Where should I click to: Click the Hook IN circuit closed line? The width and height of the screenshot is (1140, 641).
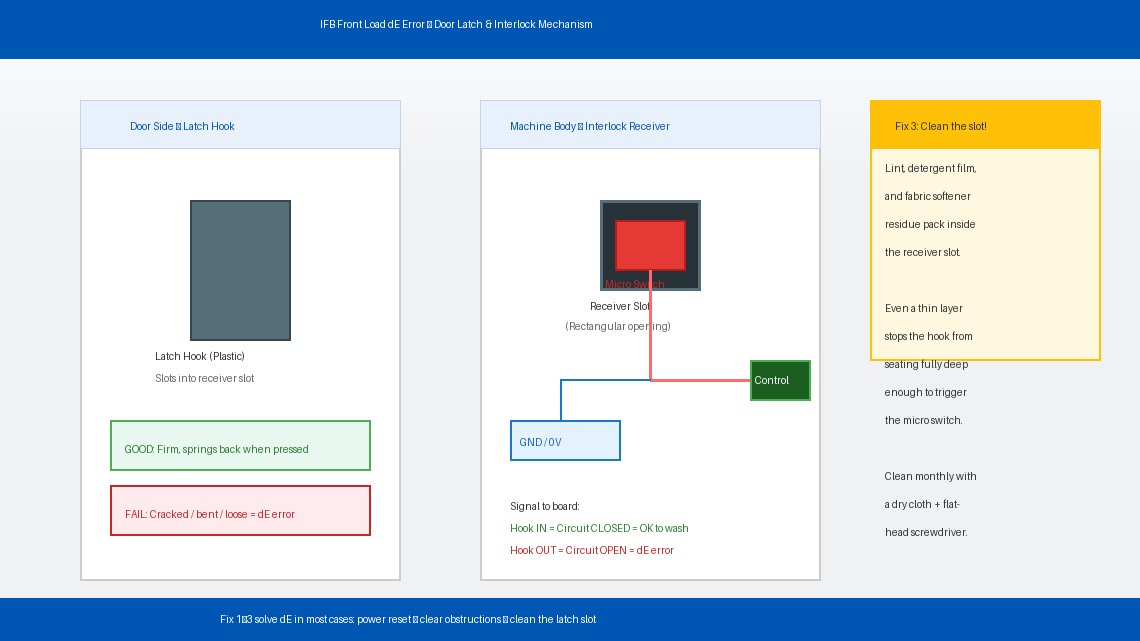pyautogui.click(x=599, y=528)
